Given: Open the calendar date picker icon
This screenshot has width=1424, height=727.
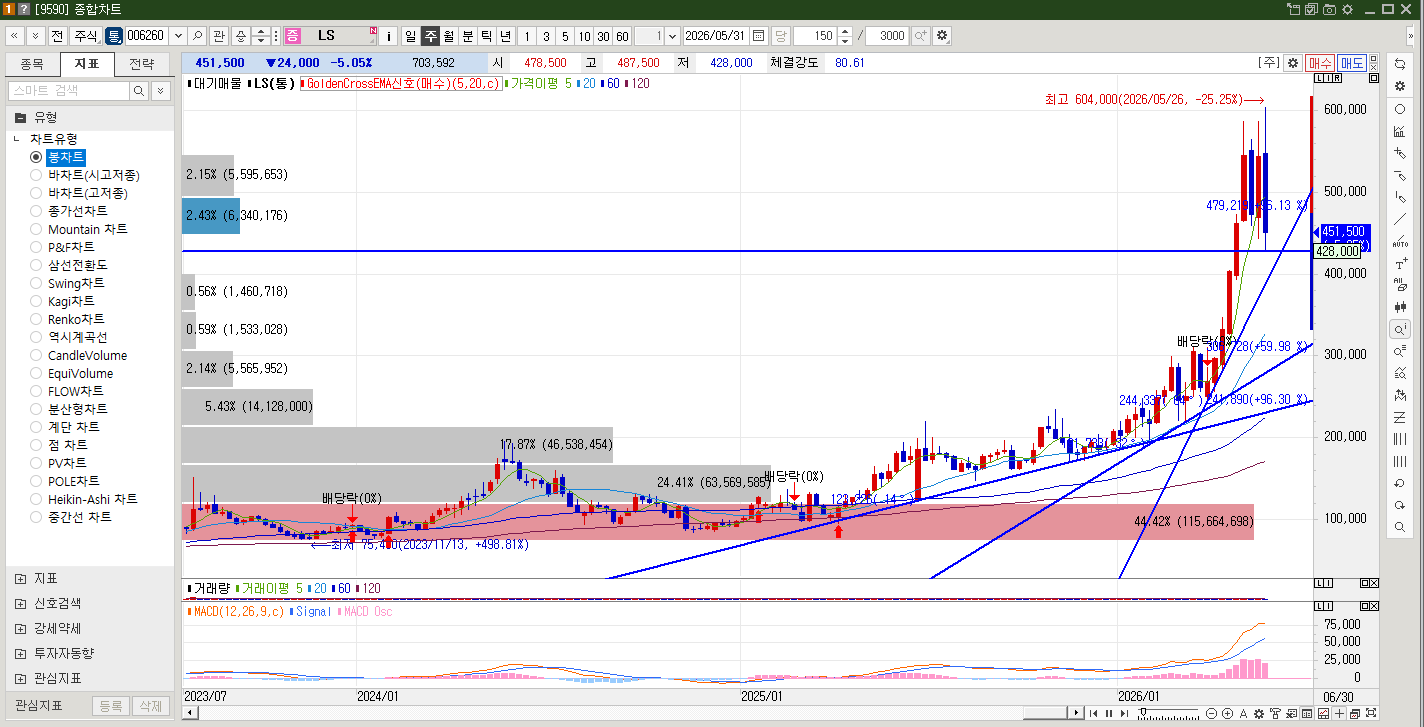Looking at the screenshot, I should (x=758, y=36).
